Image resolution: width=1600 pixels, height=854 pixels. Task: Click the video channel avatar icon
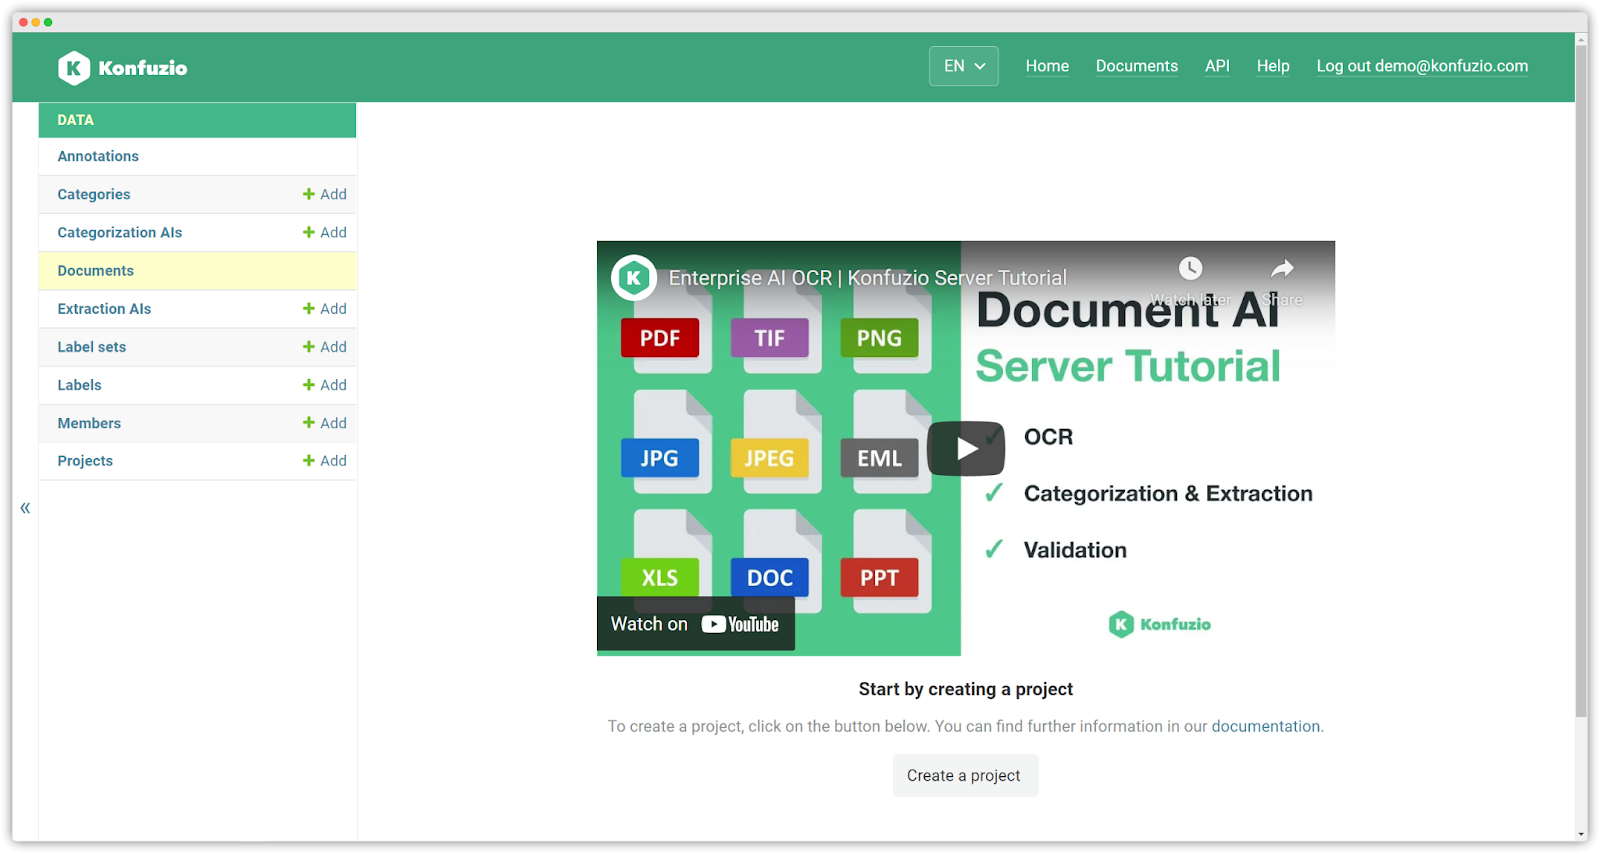(634, 278)
